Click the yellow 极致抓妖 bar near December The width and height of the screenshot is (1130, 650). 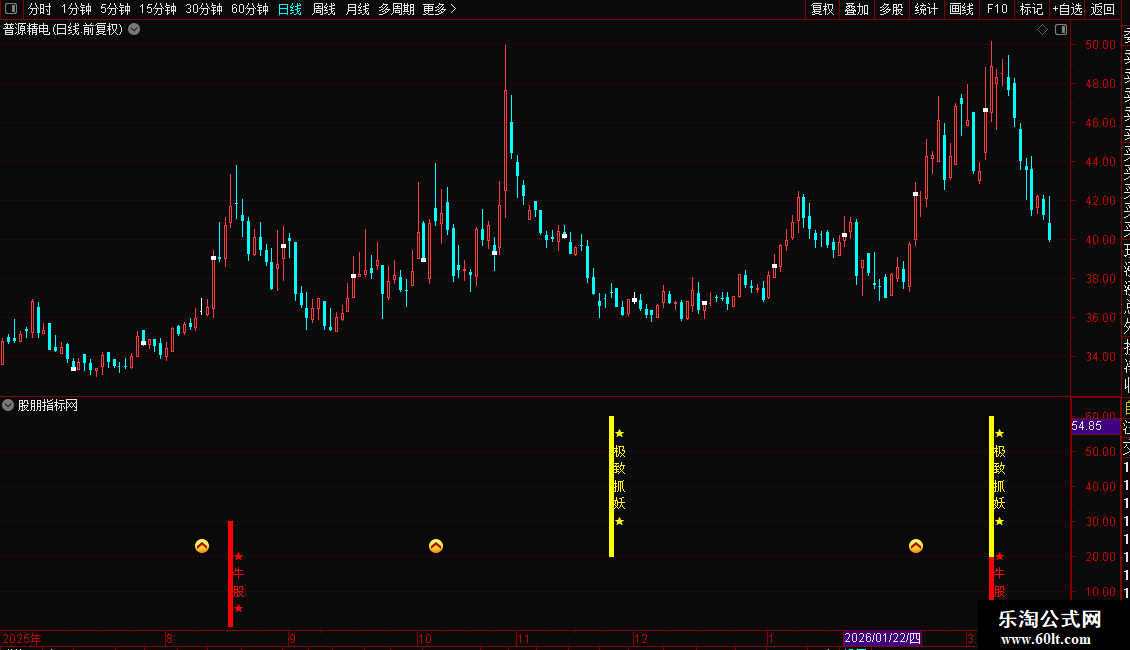click(612, 486)
